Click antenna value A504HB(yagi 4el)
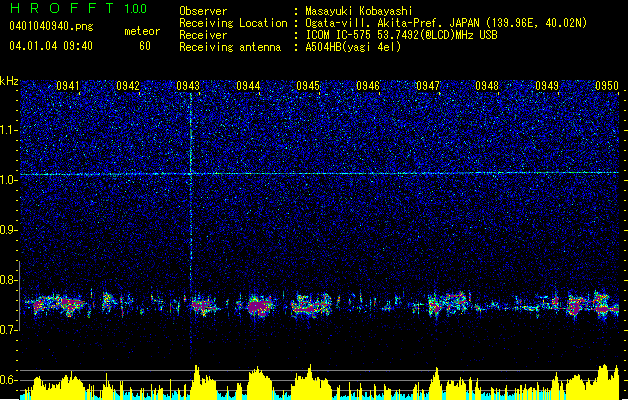This screenshot has height=400, width=629. pos(353,47)
